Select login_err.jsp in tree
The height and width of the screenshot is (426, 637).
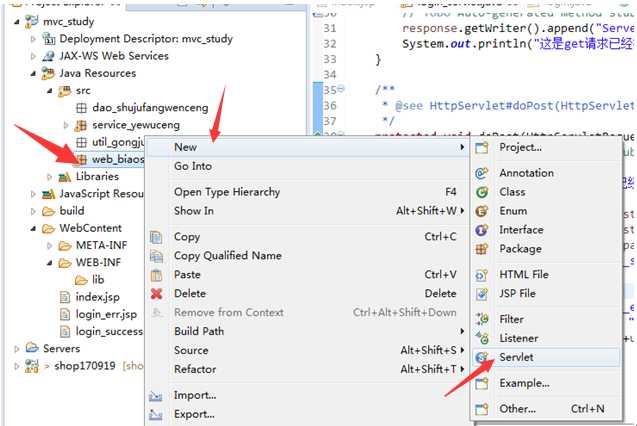(x=106, y=314)
